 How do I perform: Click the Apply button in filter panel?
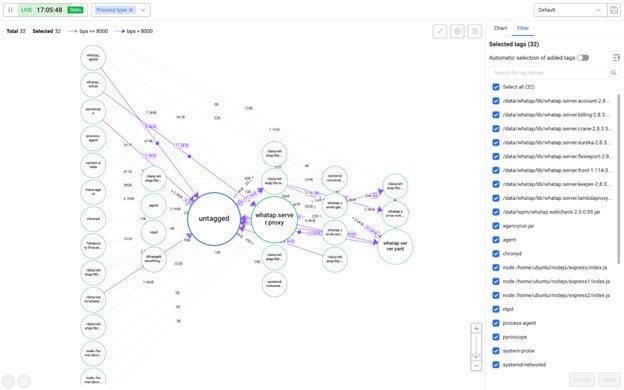point(609,380)
